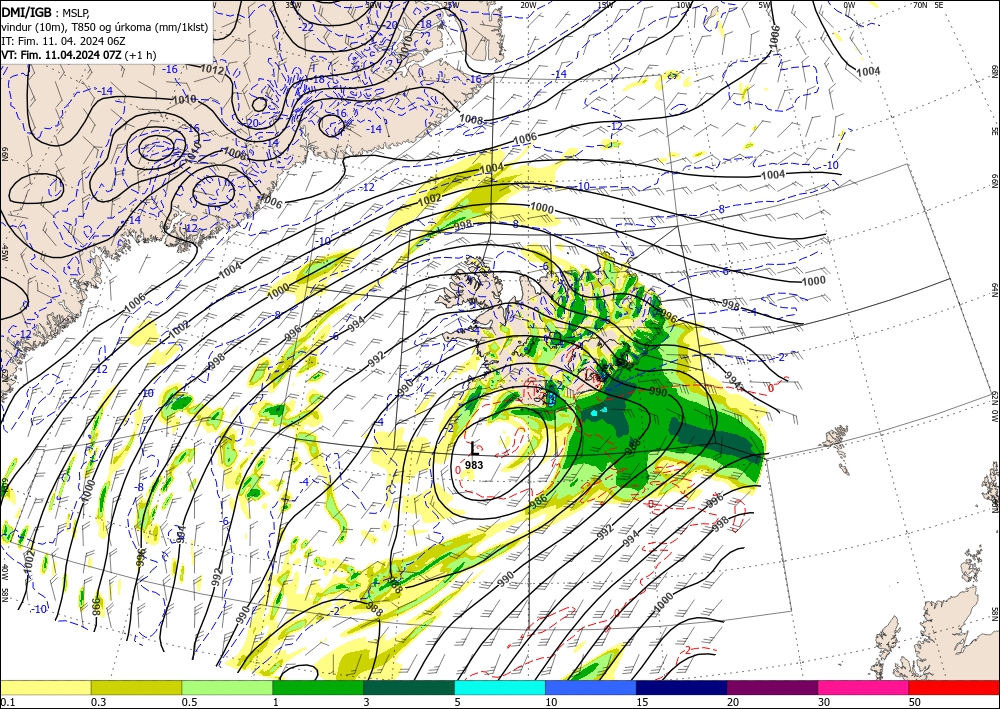
Task: Click the legend value 0.5
Action: pos(189,702)
